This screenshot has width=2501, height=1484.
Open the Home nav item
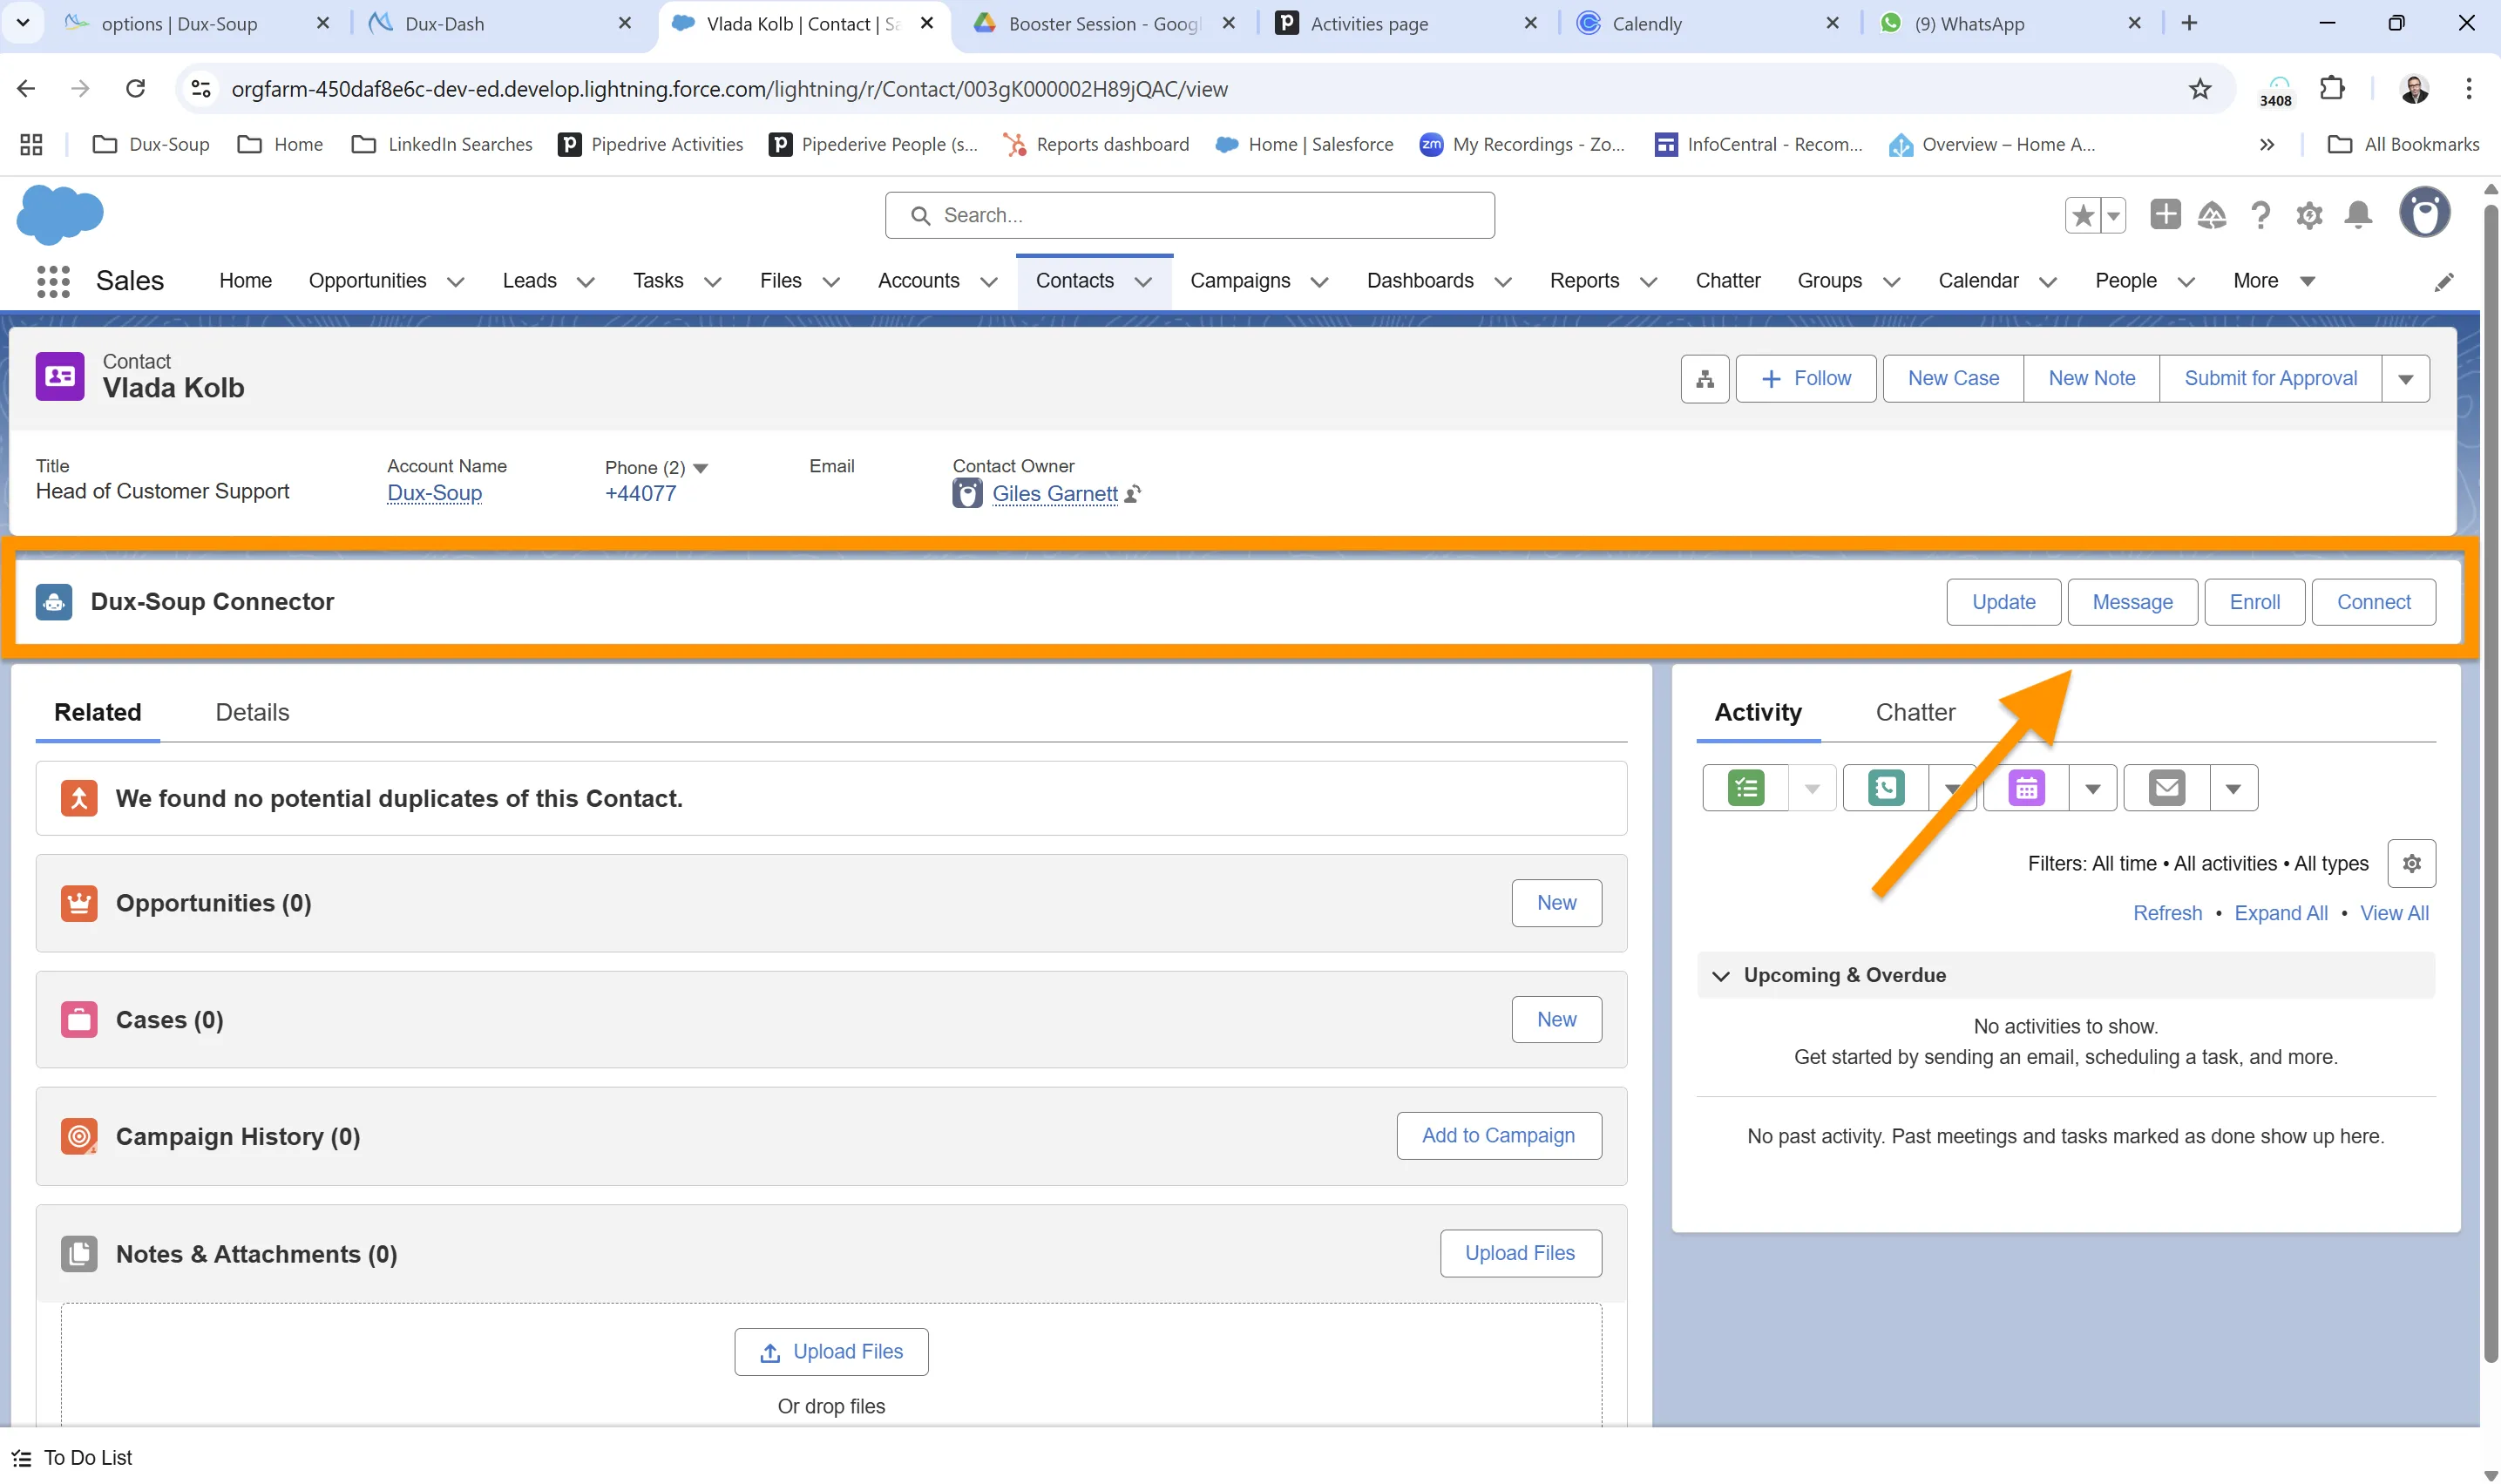click(x=245, y=281)
